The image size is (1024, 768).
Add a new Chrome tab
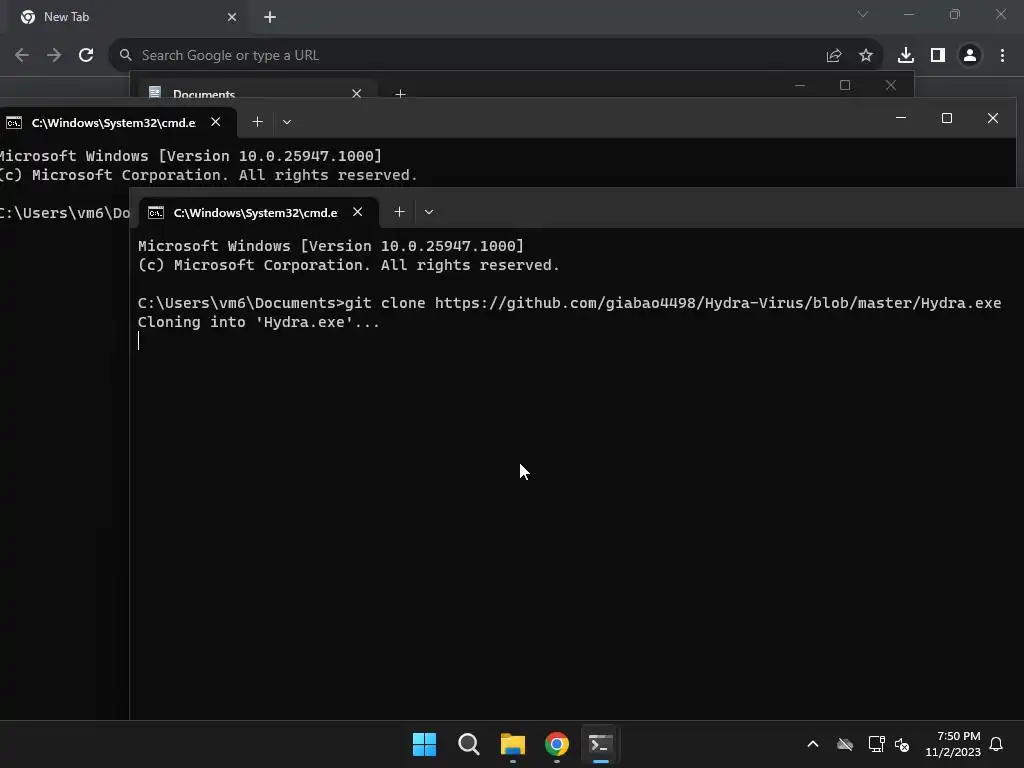point(270,17)
